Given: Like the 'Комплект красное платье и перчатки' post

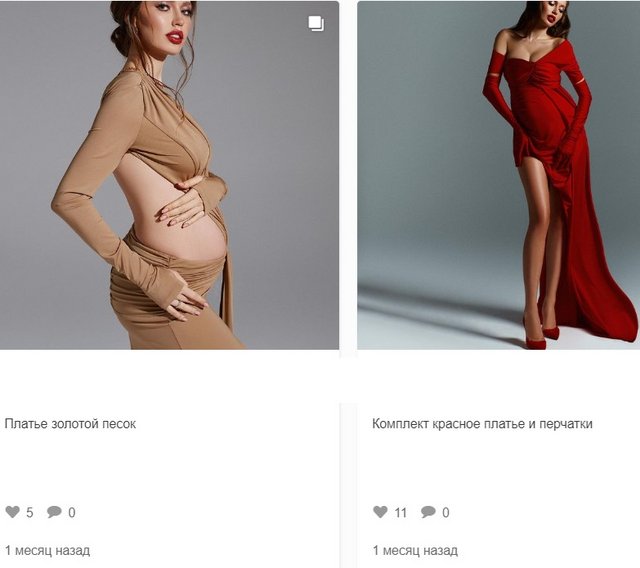Looking at the screenshot, I should coord(380,512).
